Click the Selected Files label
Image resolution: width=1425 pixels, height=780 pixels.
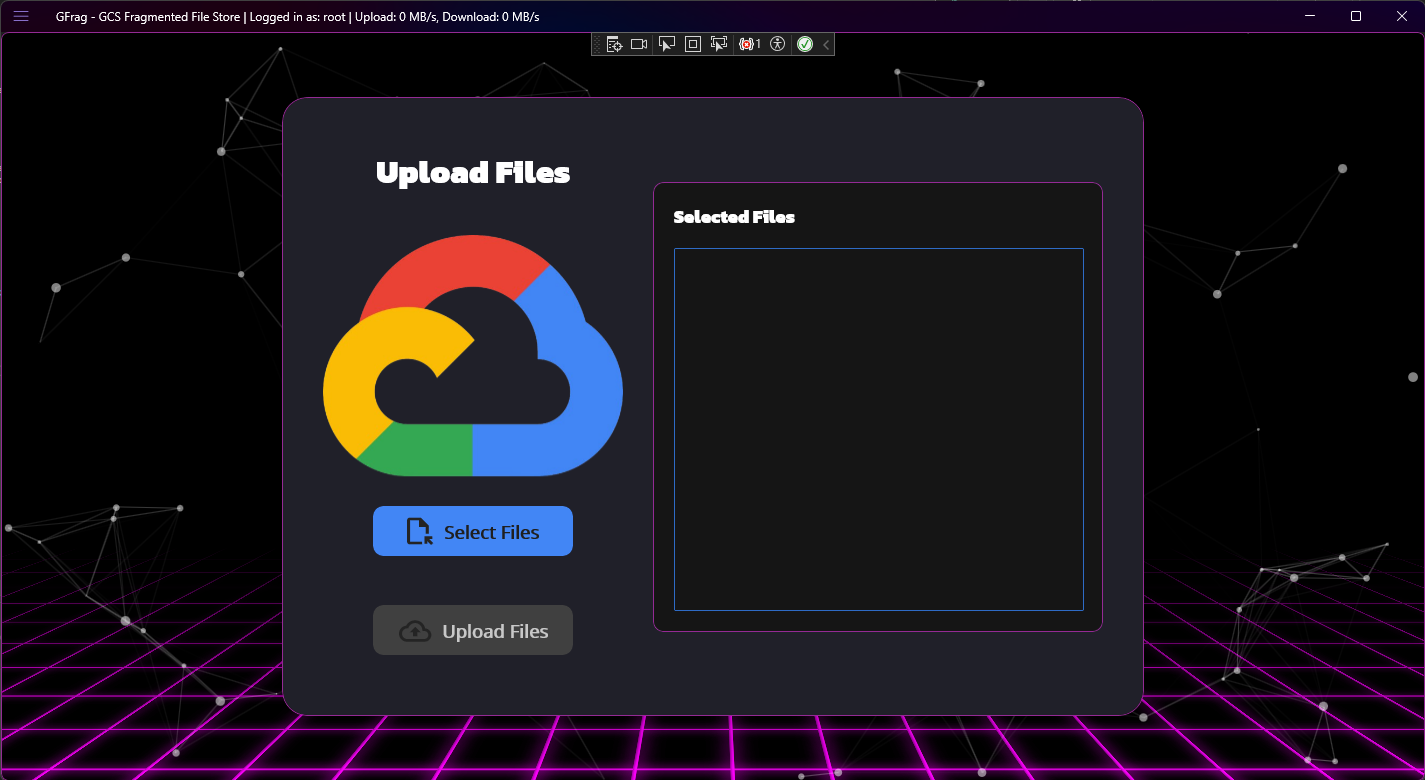coord(734,217)
